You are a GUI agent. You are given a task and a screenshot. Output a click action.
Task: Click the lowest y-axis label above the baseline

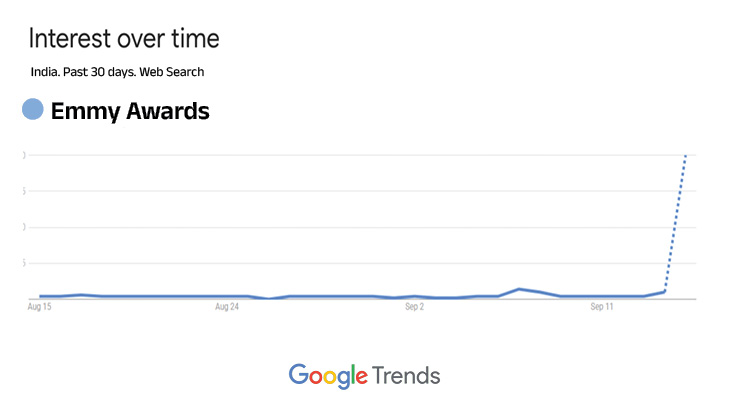click(x=23, y=263)
